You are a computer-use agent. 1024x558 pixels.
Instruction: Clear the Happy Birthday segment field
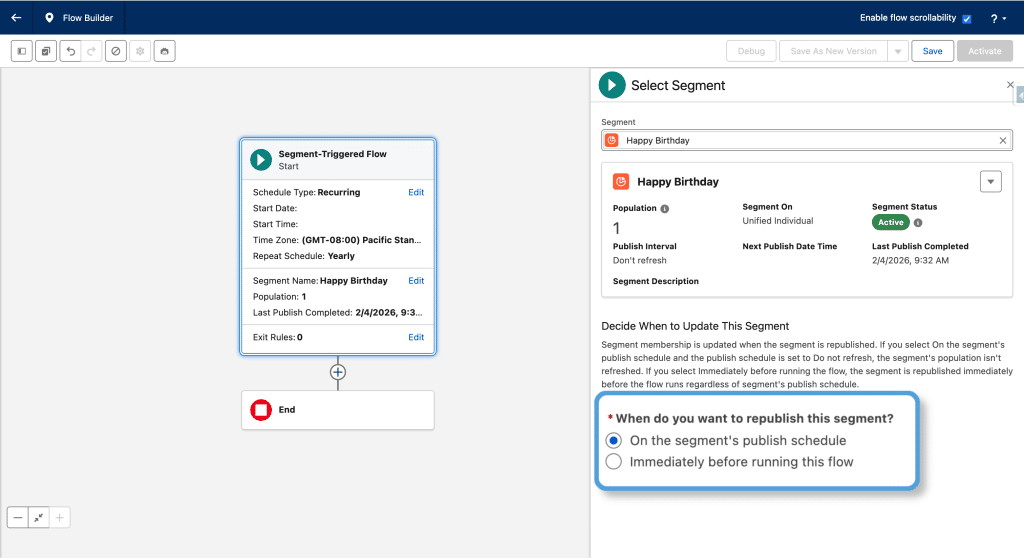tap(1003, 141)
